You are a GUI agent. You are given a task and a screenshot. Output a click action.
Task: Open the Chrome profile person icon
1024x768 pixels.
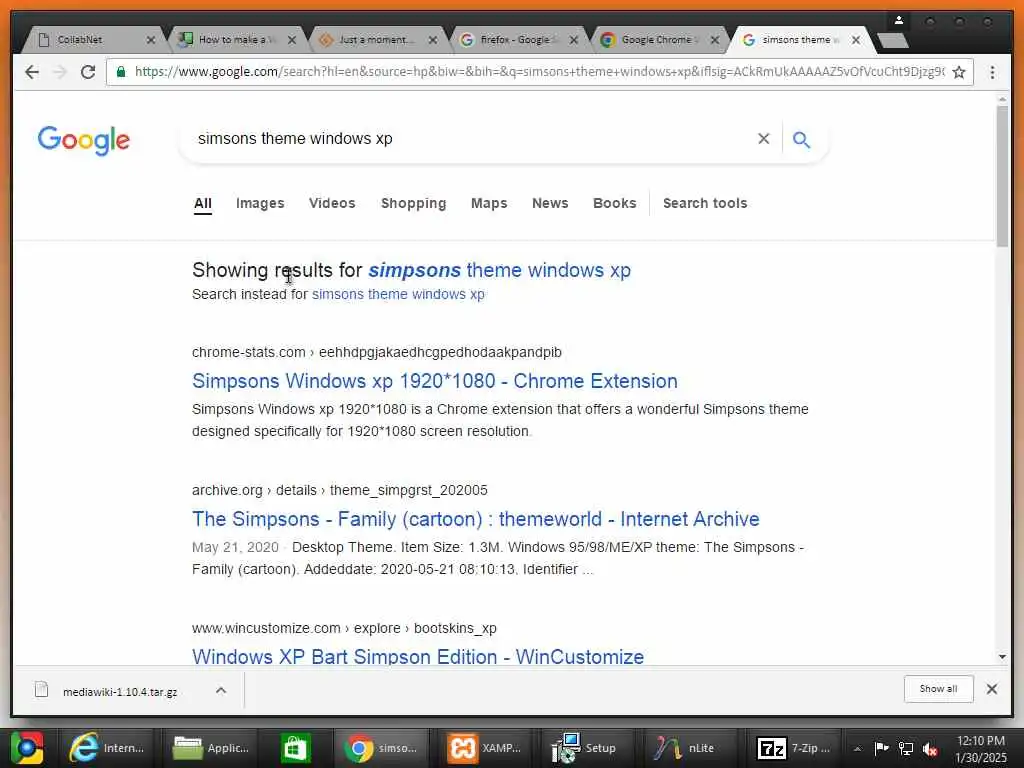click(x=899, y=21)
